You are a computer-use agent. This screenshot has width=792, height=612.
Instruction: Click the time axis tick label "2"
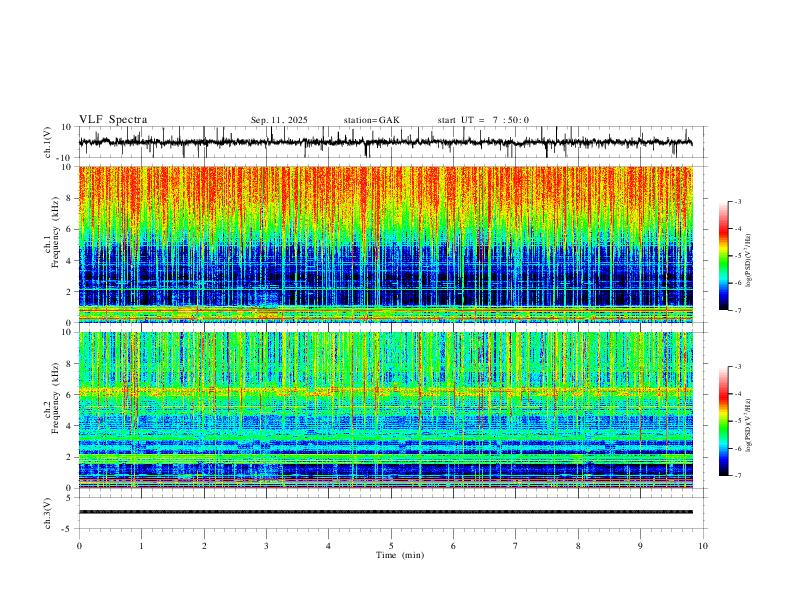point(204,546)
